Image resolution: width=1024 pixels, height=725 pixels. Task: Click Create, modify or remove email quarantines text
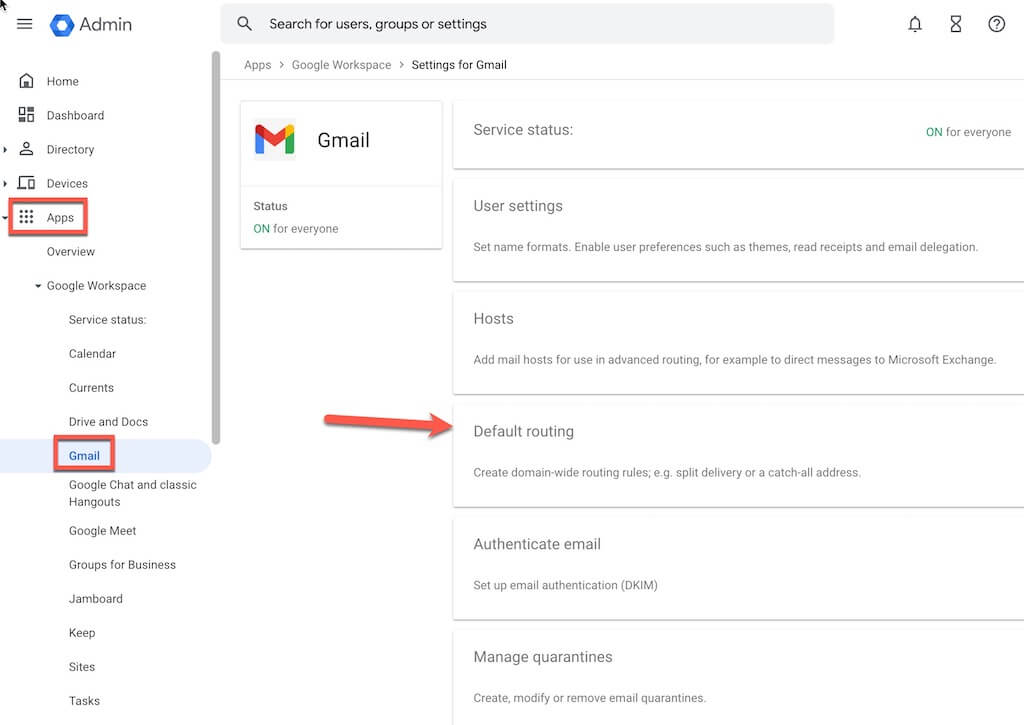(x=590, y=698)
